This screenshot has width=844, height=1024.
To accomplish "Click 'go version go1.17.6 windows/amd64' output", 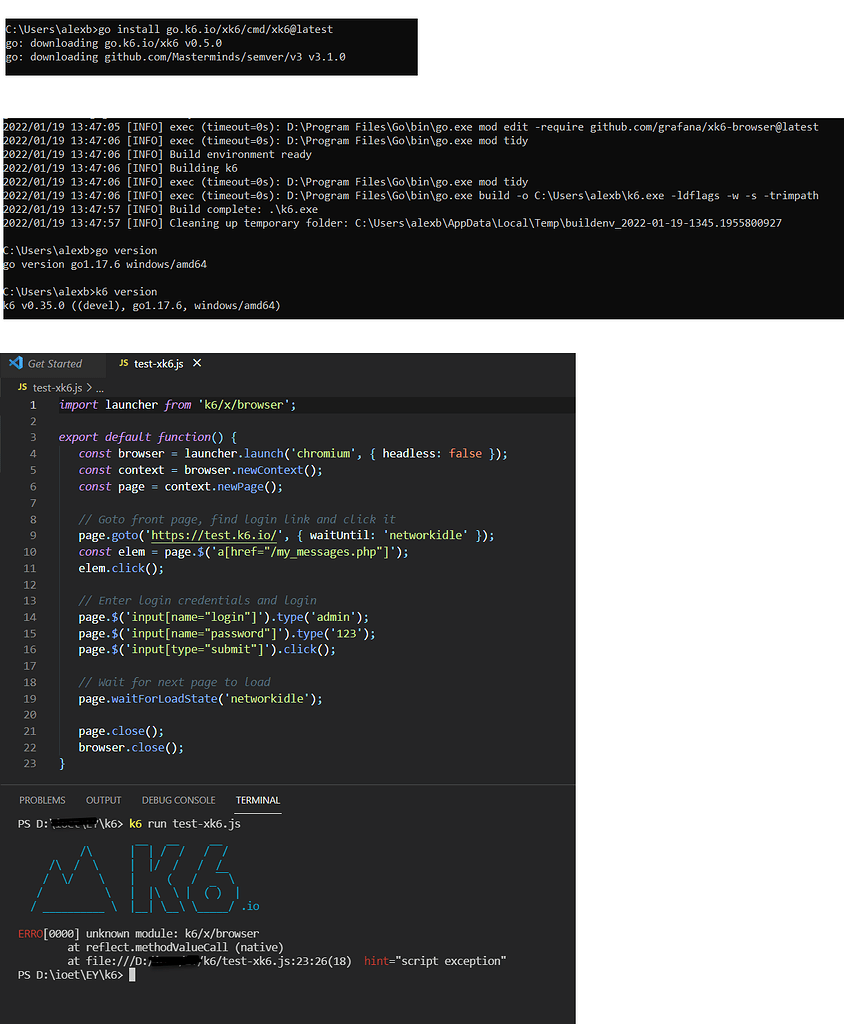I will point(105,264).
